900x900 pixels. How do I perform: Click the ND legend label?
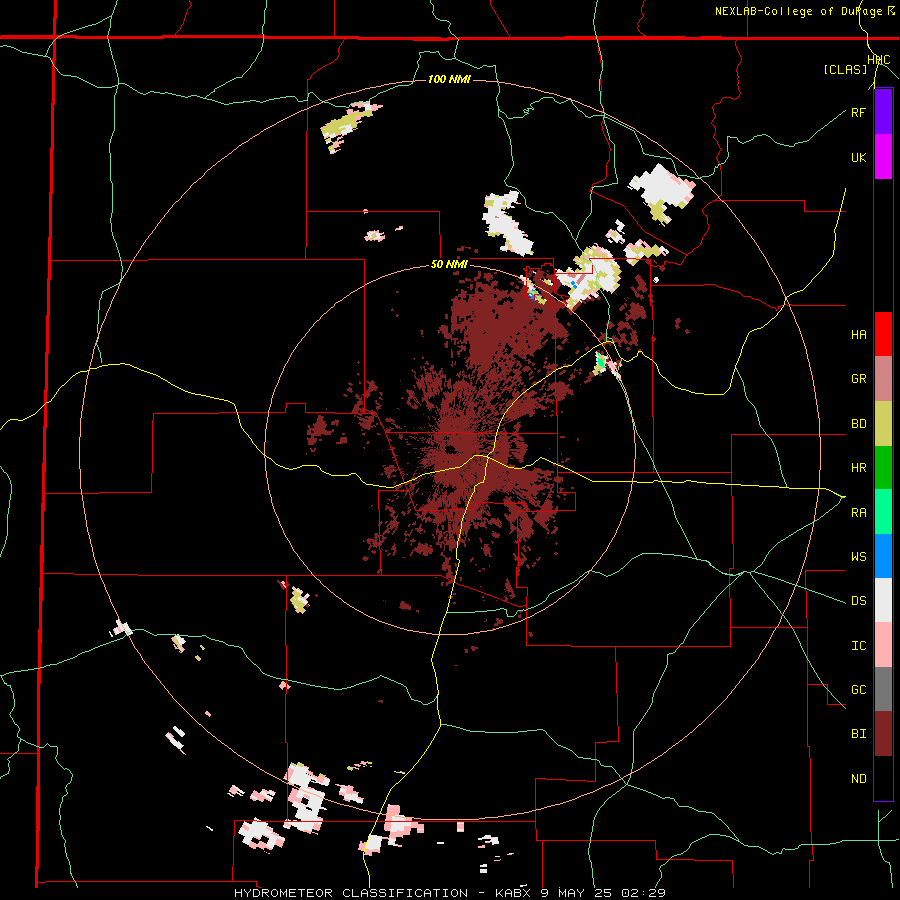coord(858,779)
